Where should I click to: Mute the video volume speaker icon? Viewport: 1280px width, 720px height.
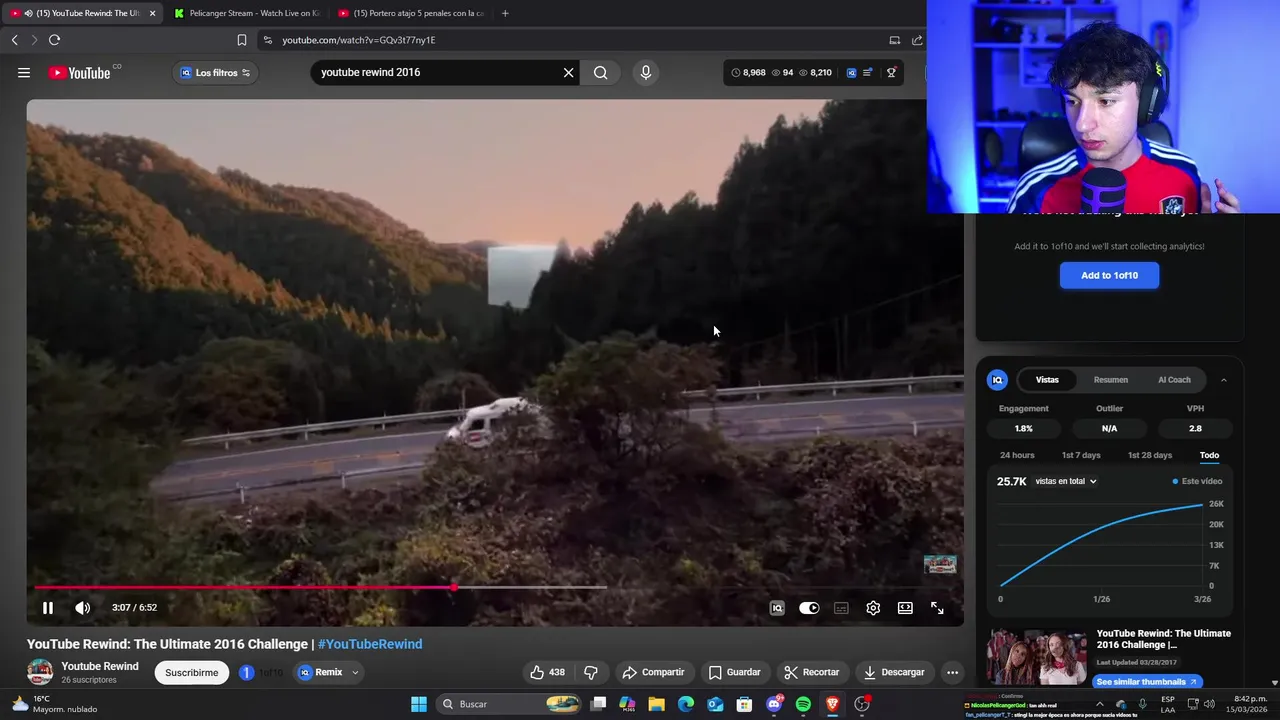pyautogui.click(x=83, y=608)
